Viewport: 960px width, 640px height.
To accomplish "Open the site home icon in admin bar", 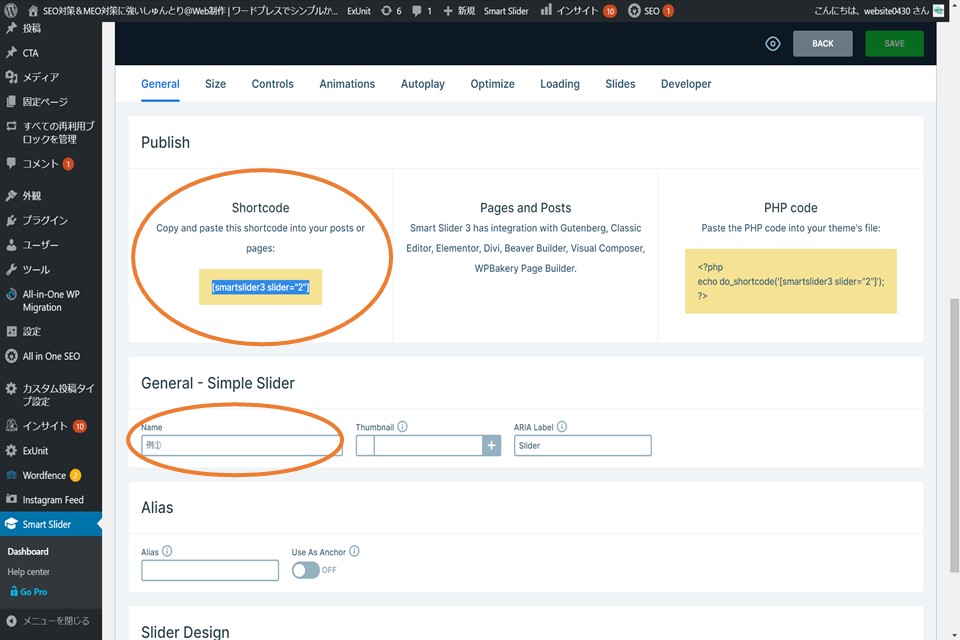I will [x=33, y=11].
